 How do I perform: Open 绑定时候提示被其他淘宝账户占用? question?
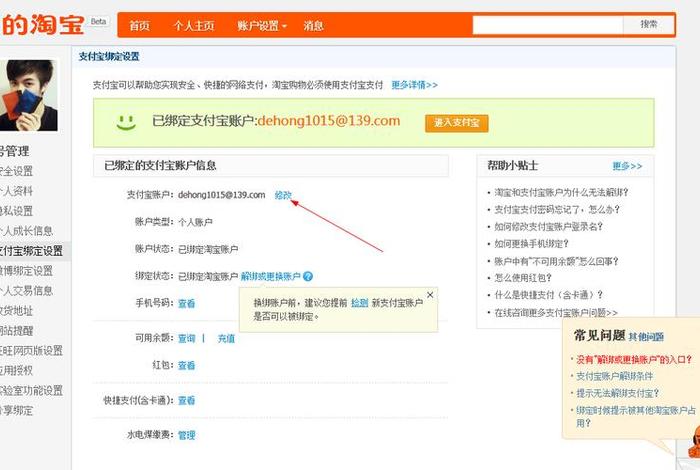pos(636,416)
